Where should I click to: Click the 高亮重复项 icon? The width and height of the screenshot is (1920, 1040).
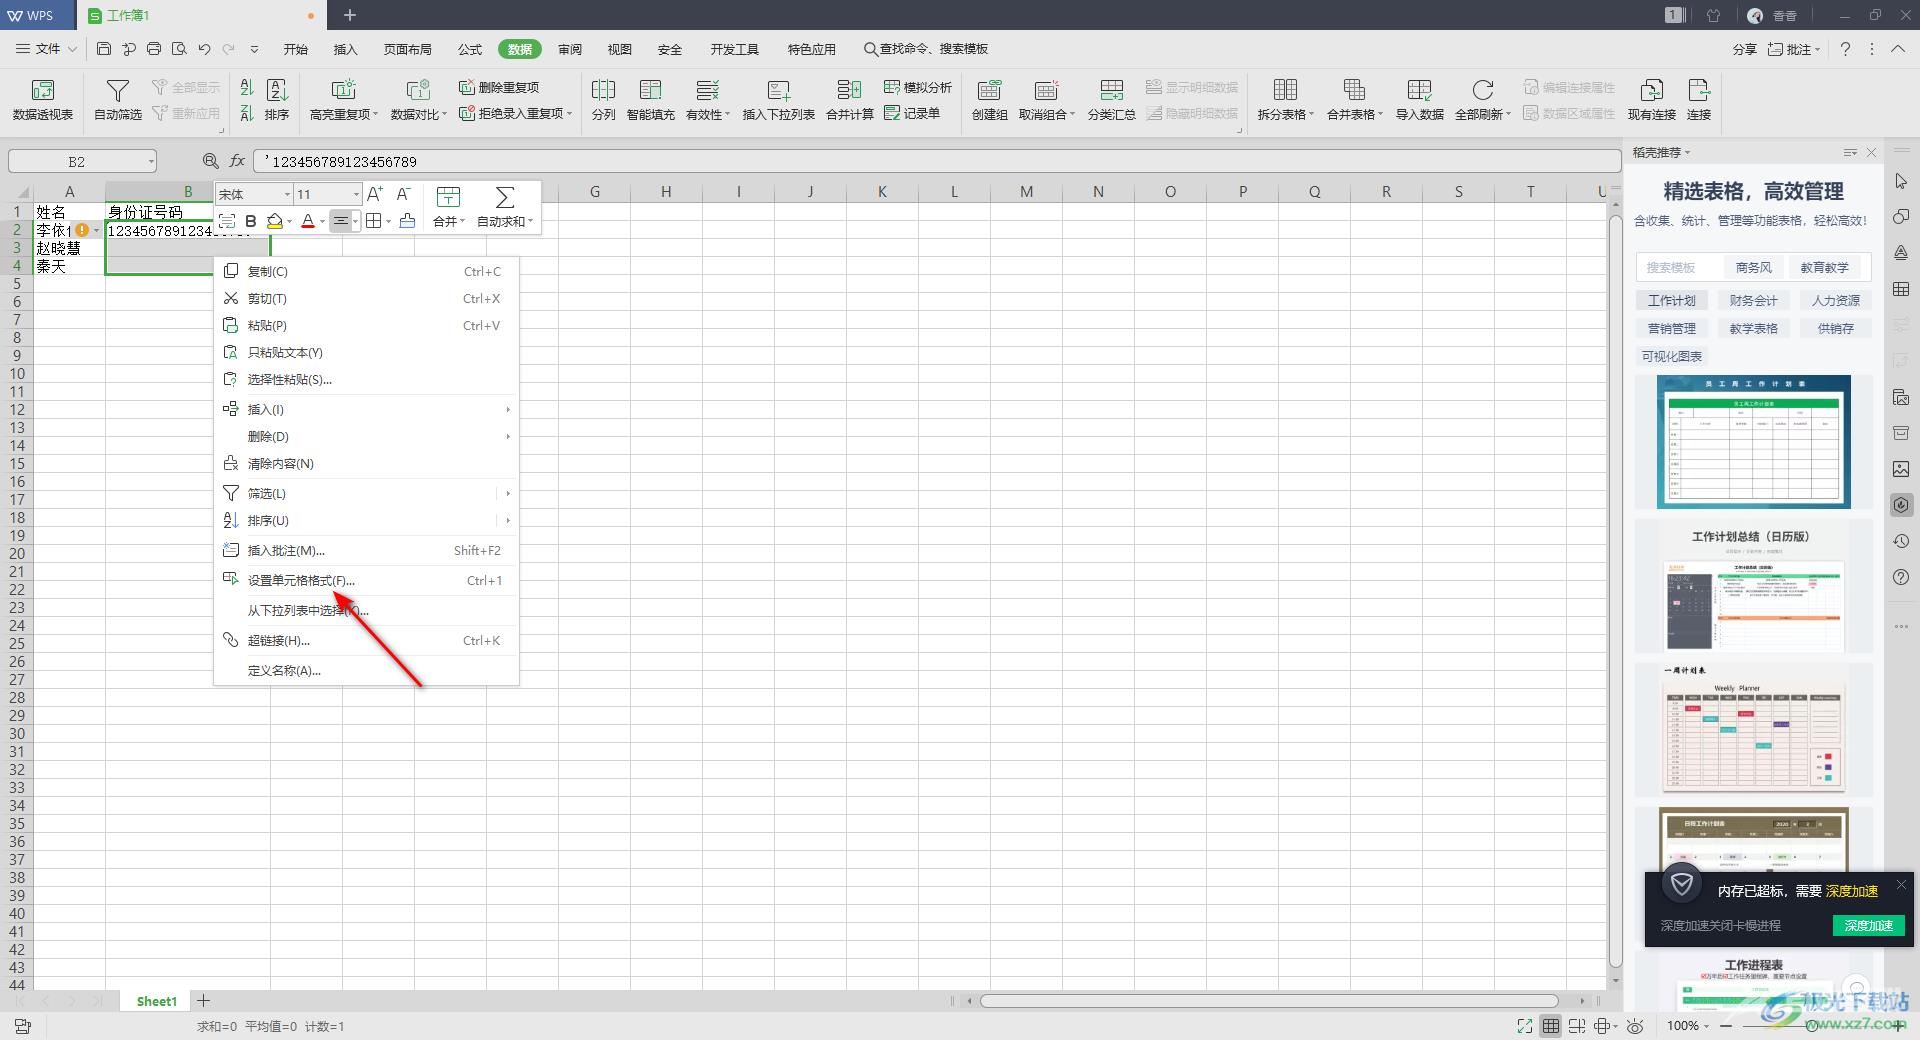[343, 90]
